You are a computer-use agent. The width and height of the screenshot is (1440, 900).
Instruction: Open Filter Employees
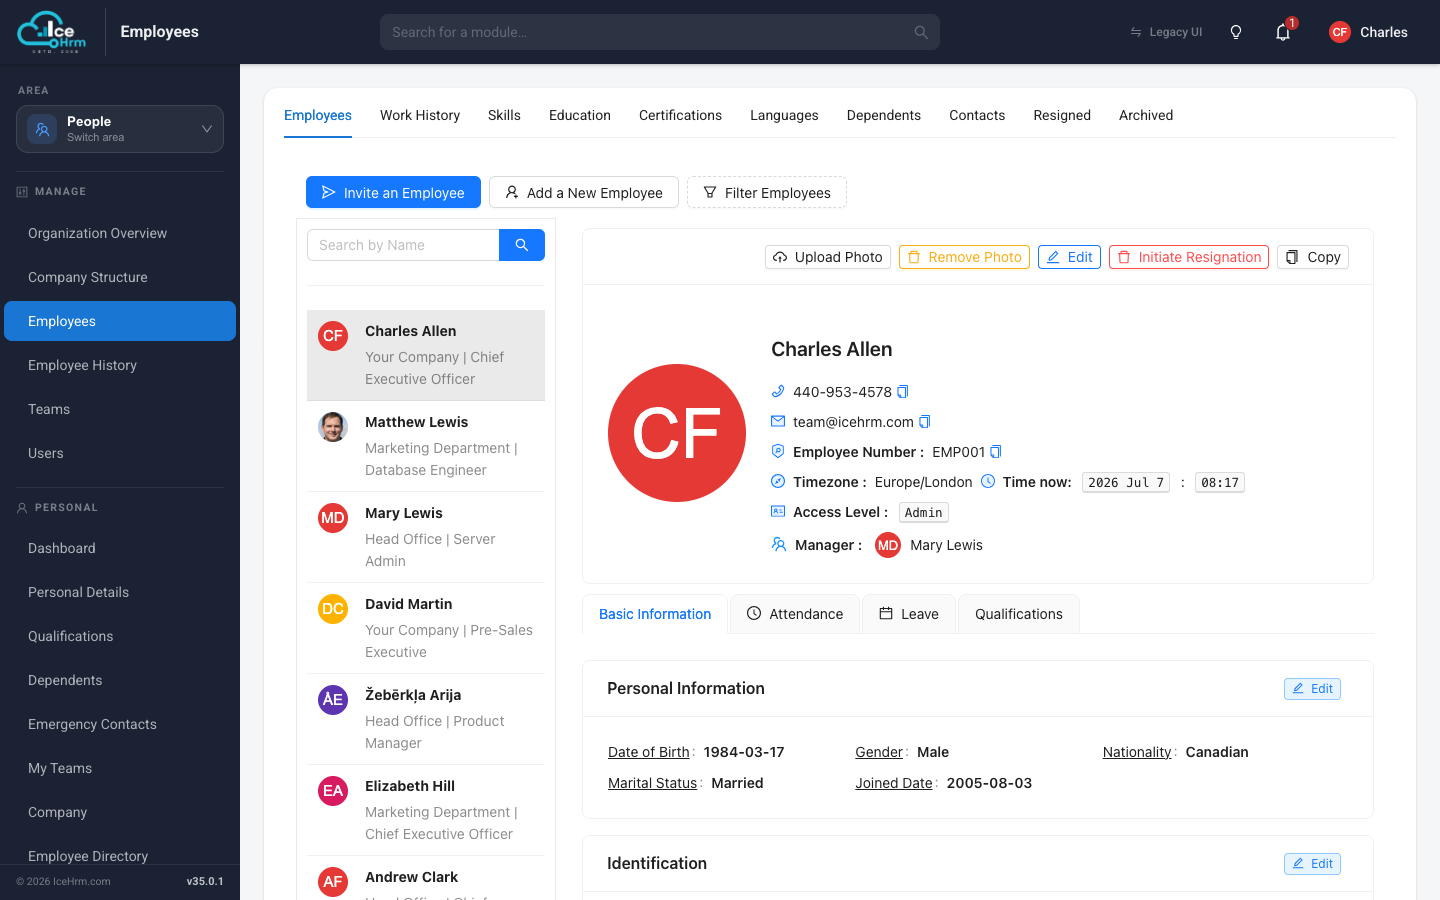tap(767, 192)
